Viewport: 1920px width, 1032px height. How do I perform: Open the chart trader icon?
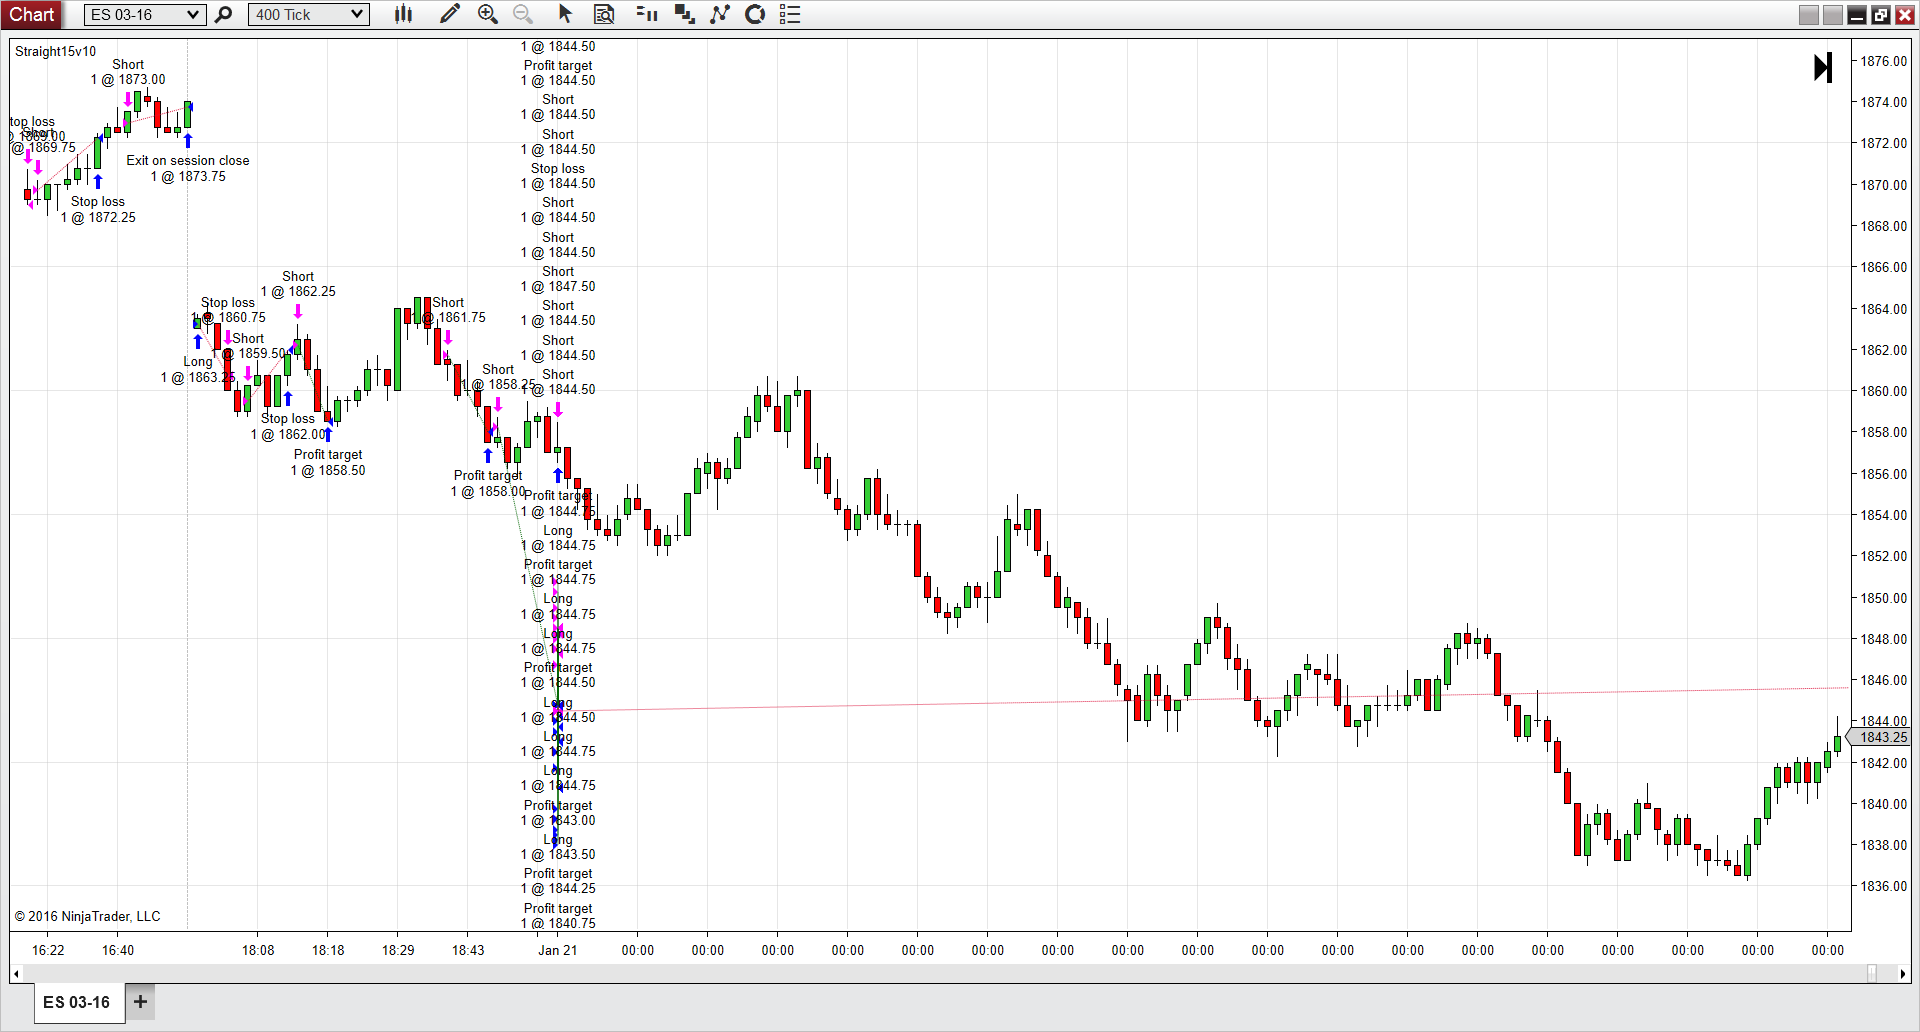point(647,14)
